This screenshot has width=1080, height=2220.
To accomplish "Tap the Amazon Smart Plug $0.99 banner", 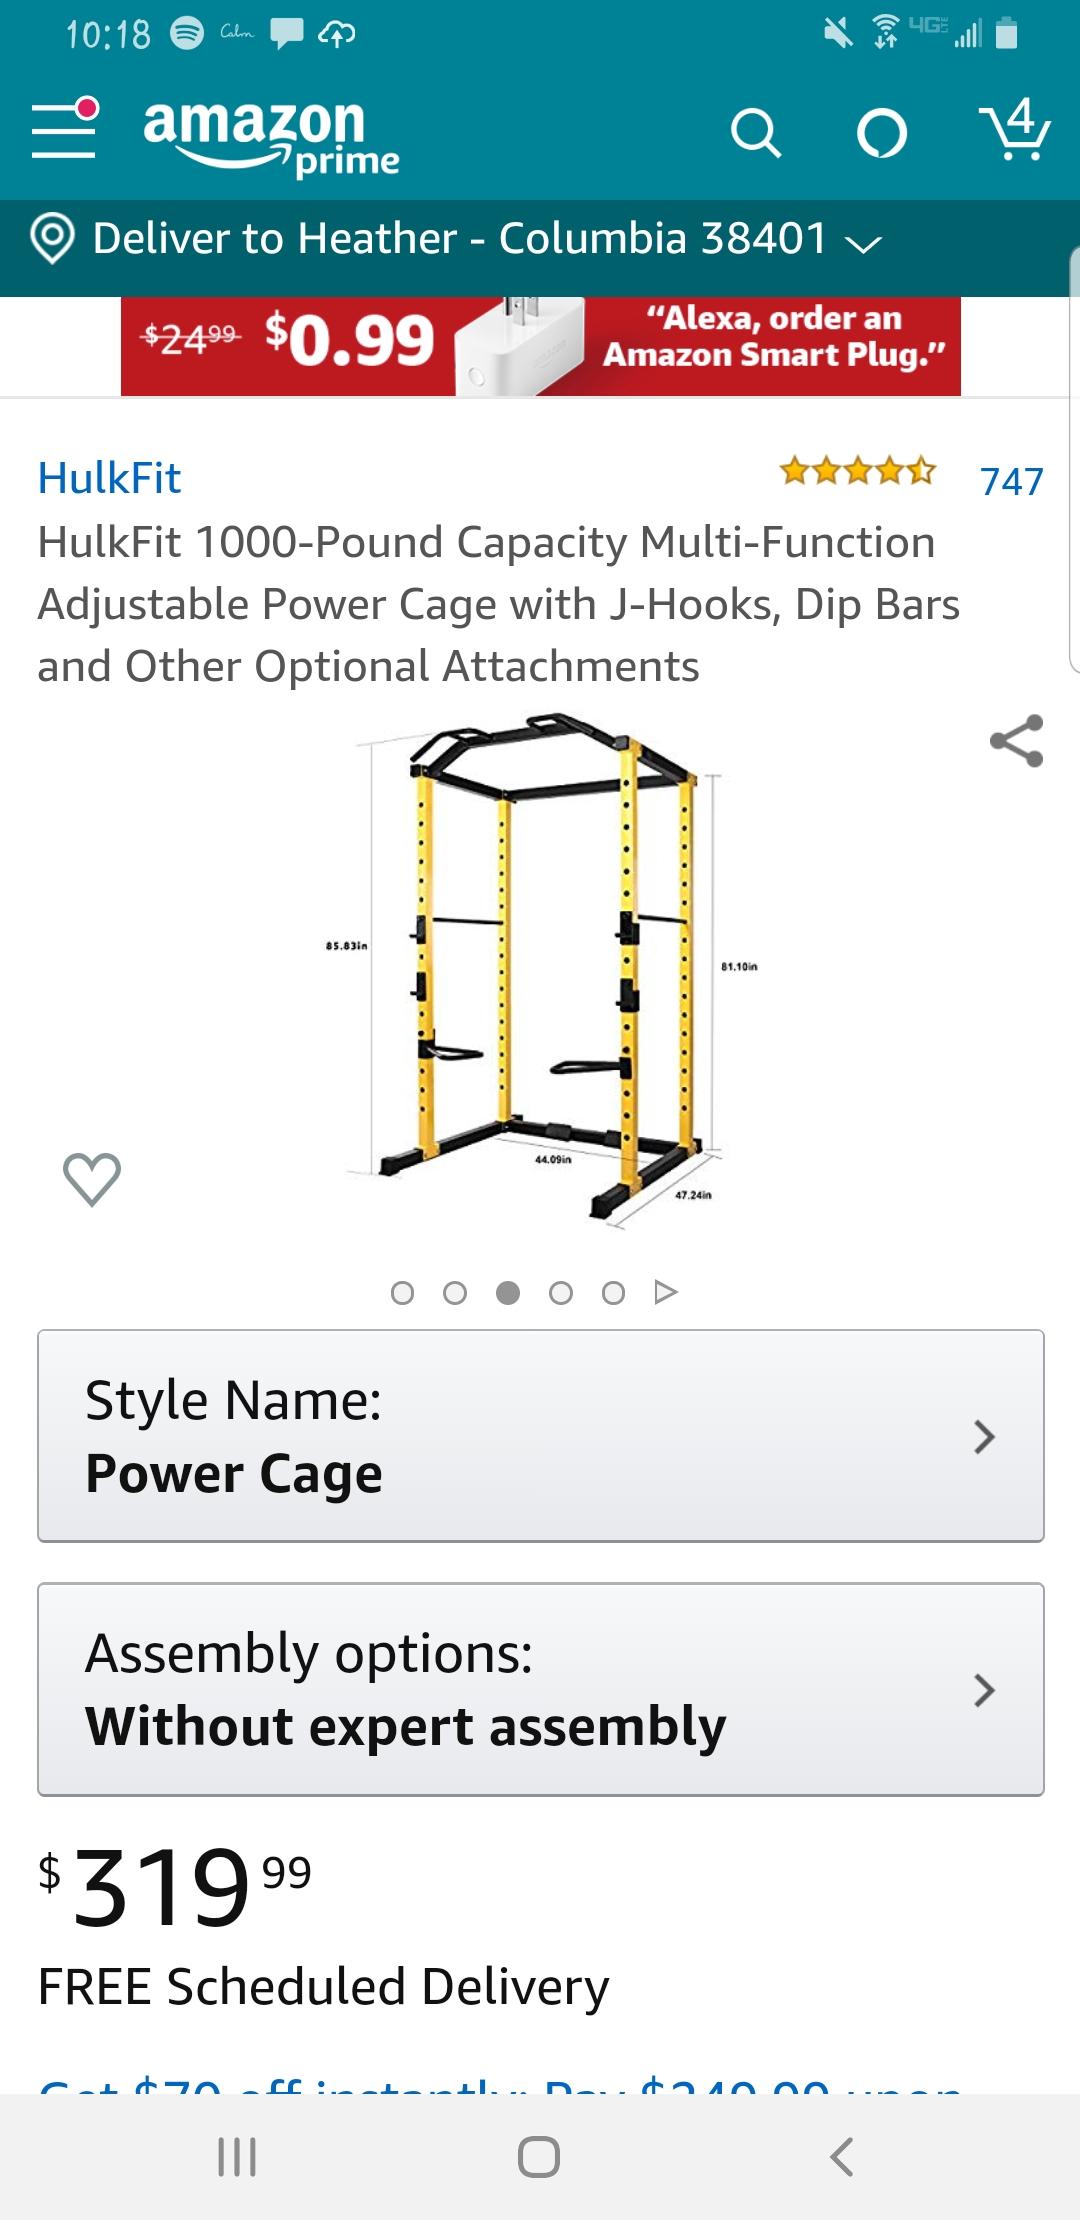I will (541, 346).
